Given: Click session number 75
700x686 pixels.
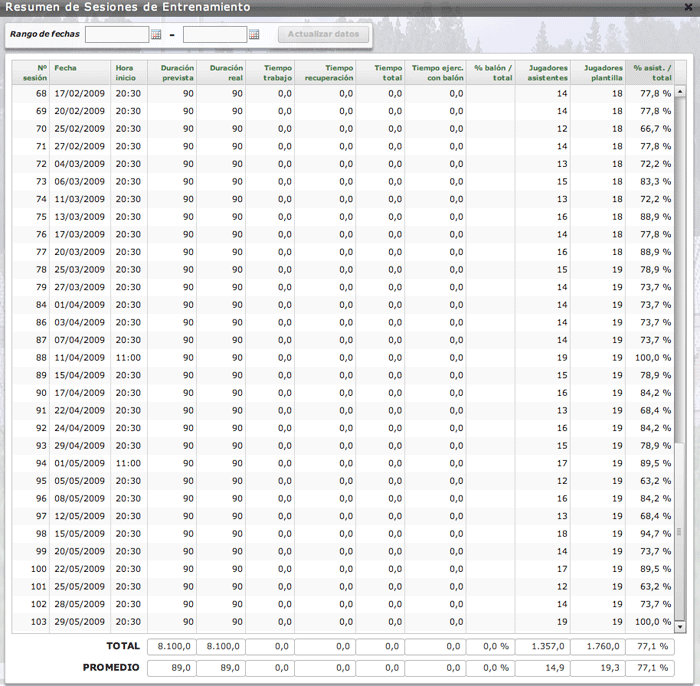Looking at the screenshot, I should (41, 217).
